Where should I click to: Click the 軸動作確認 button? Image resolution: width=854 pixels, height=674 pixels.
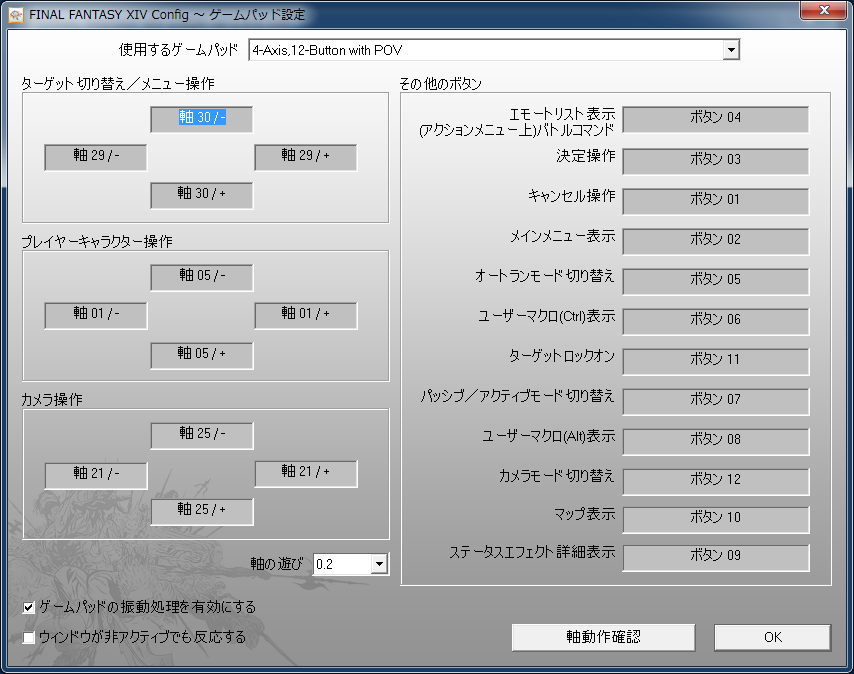click(603, 637)
